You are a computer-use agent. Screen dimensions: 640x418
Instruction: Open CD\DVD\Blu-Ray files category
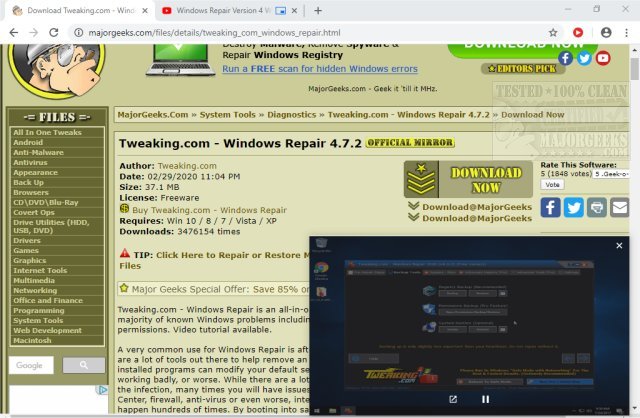45,202
